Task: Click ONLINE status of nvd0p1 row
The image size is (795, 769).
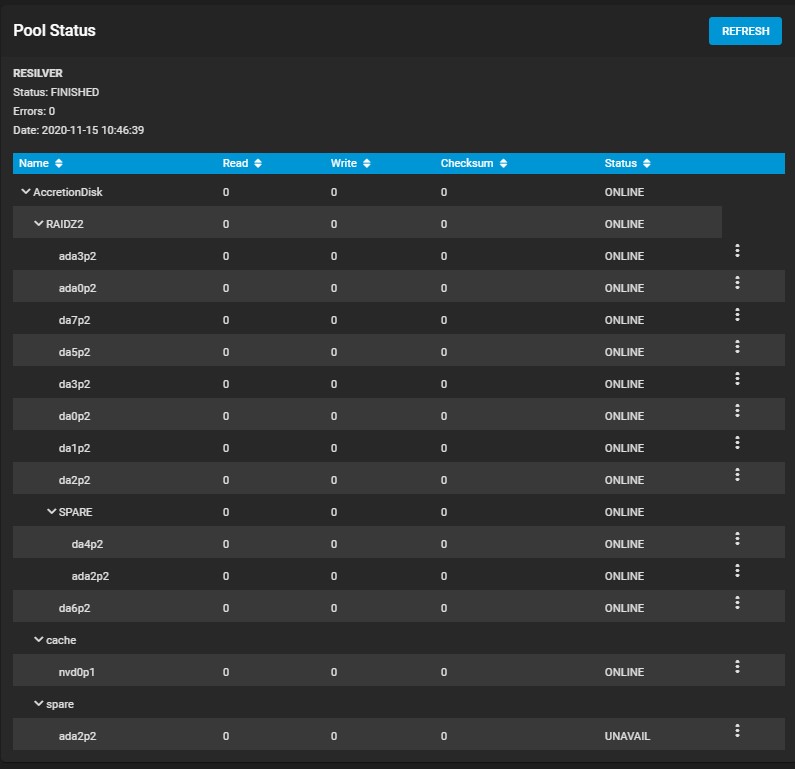Action: [x=624, y=672]
